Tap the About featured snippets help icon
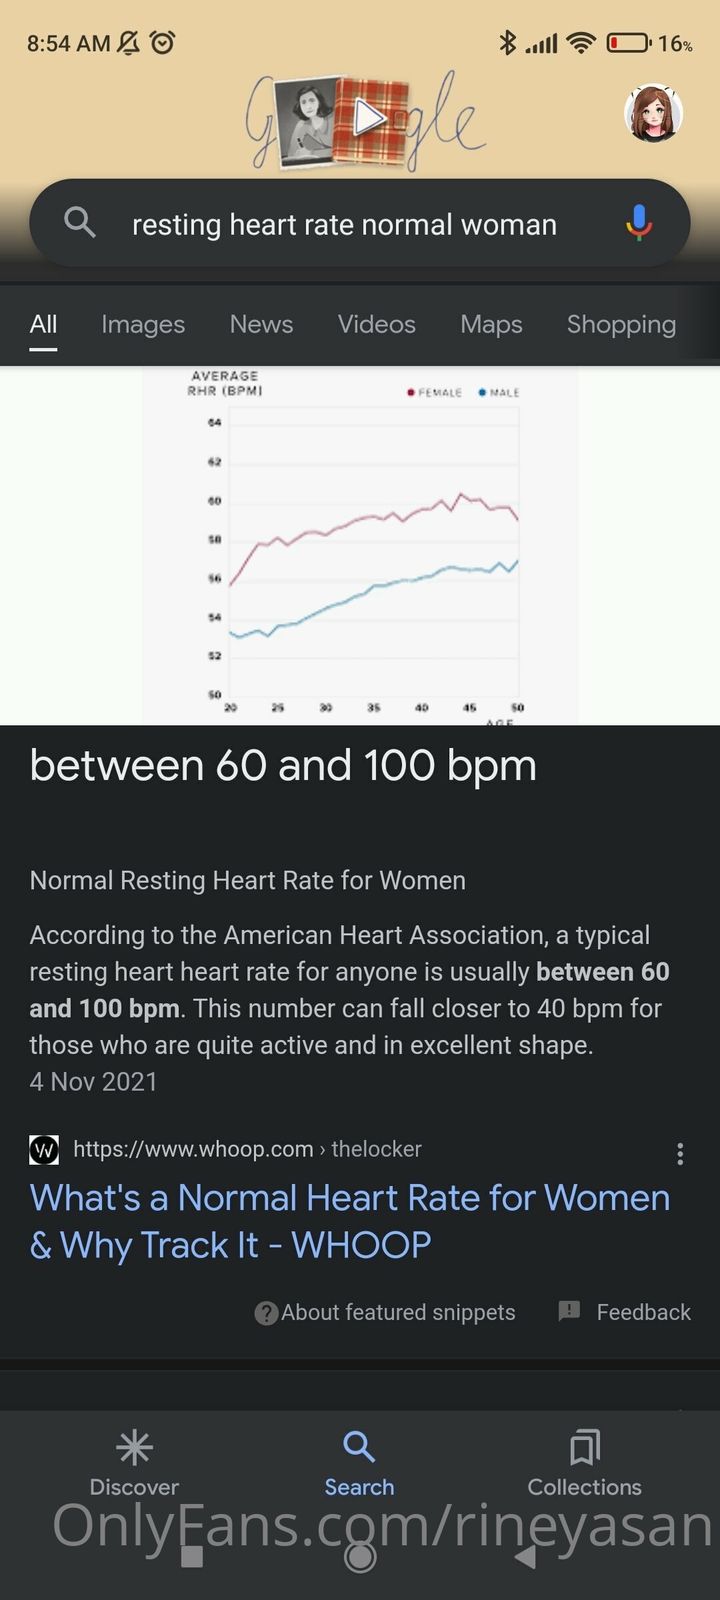The width and height of the screenshot is (720, 1600). click(x=266, y=1313)
